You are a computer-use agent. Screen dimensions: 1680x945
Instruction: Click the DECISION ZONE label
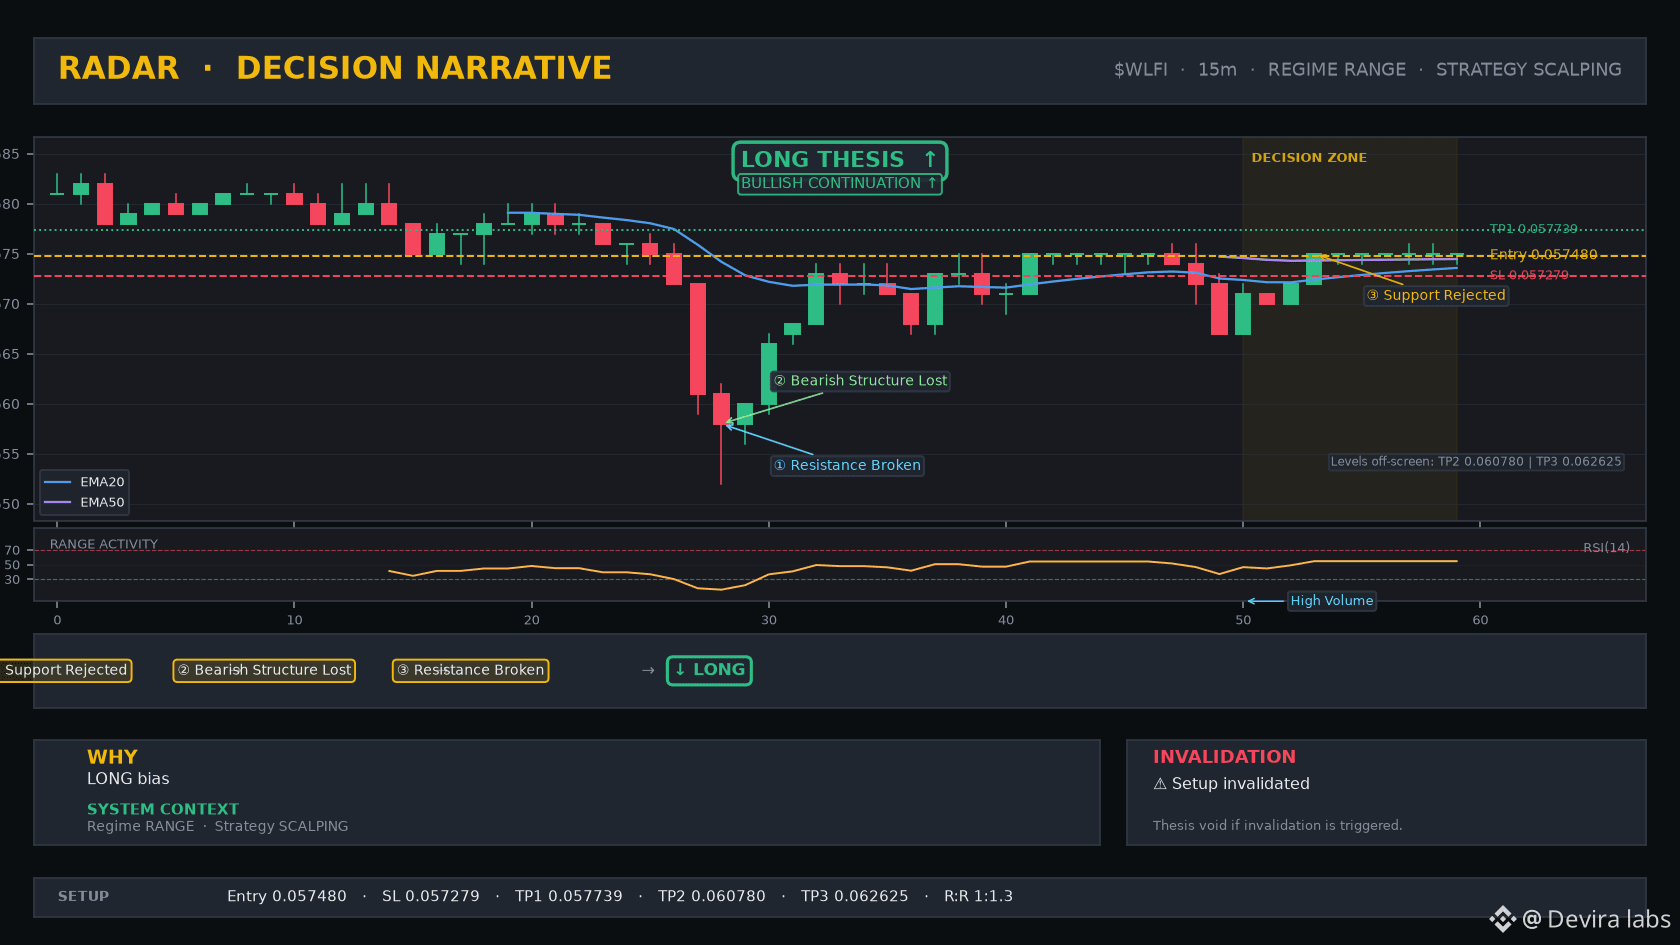(1309, 158)
